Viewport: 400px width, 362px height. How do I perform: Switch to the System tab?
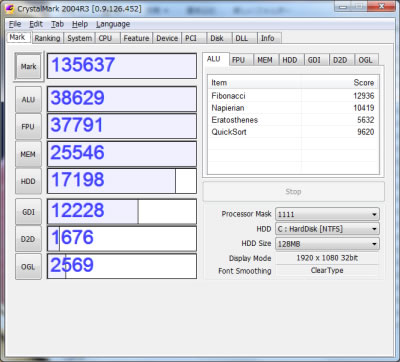[79, 38]
